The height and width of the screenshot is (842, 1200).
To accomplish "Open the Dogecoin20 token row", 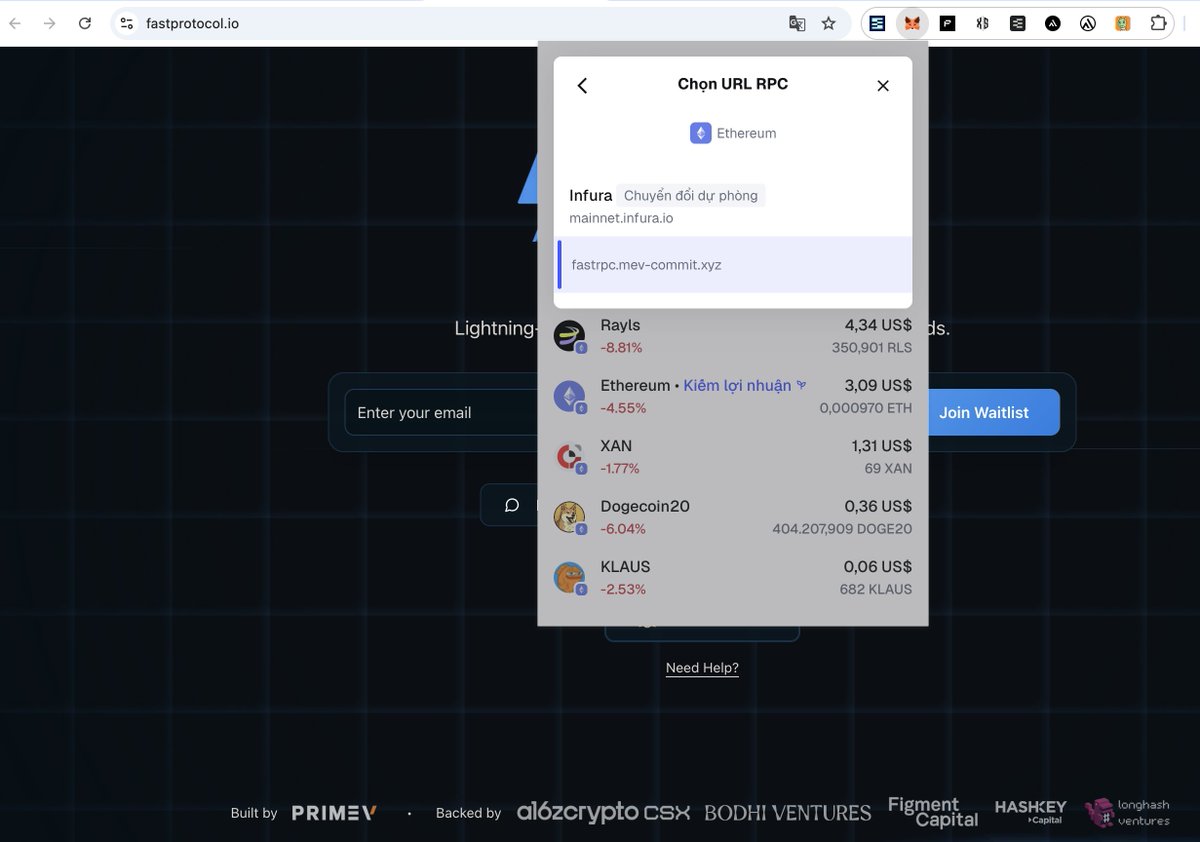I will point(733,517).
